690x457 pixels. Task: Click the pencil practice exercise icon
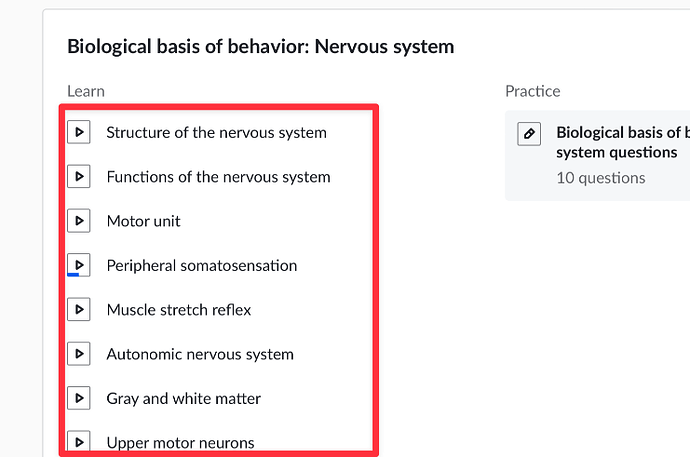[x=530, y=134]
